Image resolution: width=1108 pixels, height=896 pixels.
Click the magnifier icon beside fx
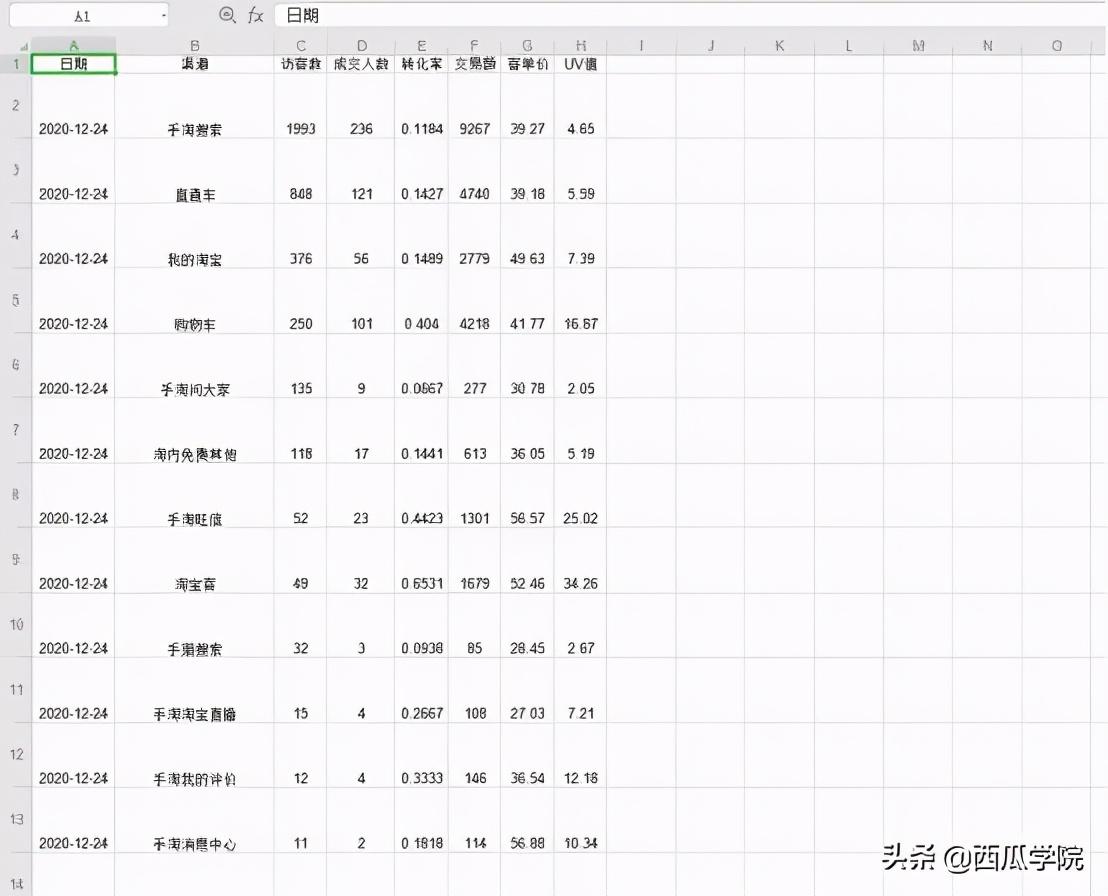tap(227, 15)
